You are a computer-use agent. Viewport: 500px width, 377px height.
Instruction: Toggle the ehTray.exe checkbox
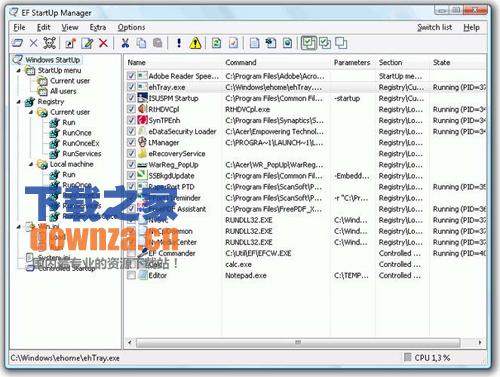131,87
